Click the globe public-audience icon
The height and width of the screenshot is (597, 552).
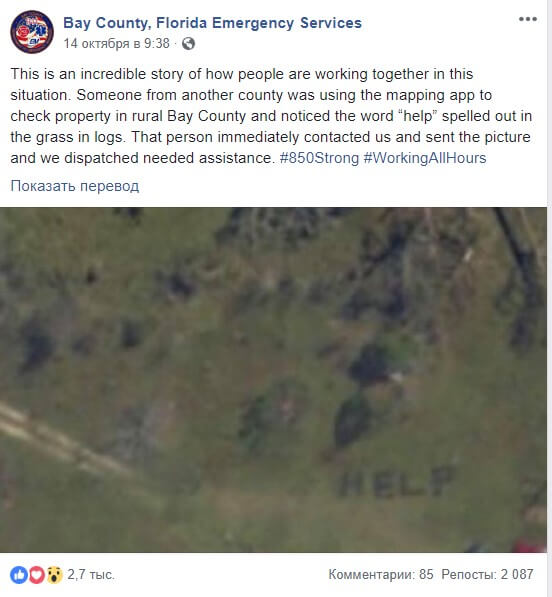click(188, 44)
